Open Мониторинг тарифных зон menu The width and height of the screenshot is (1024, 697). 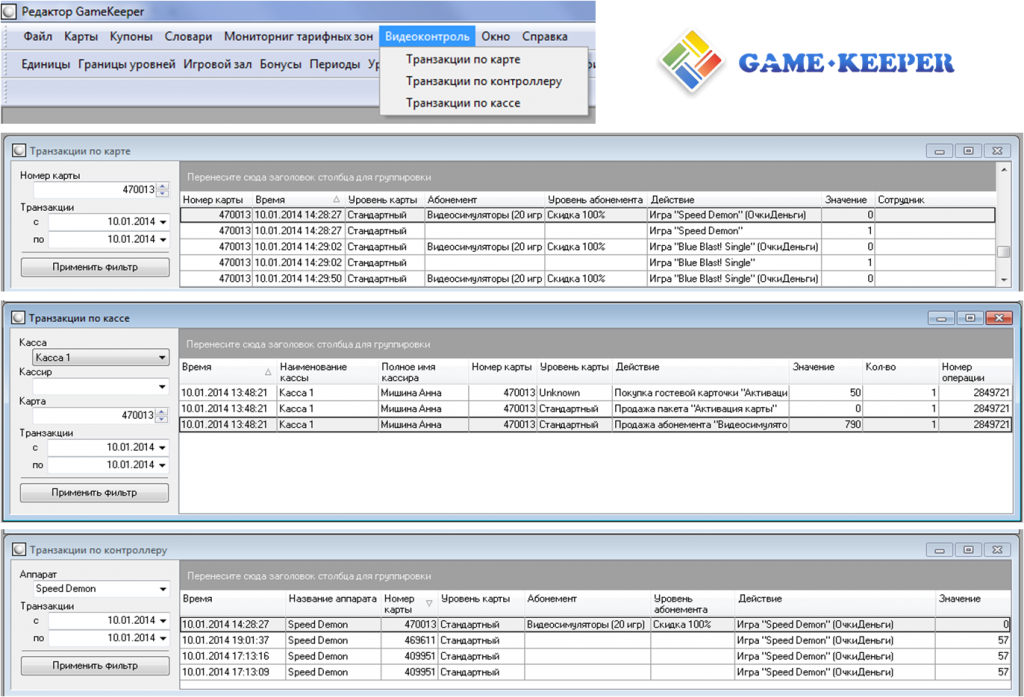(x=298, y=37)
